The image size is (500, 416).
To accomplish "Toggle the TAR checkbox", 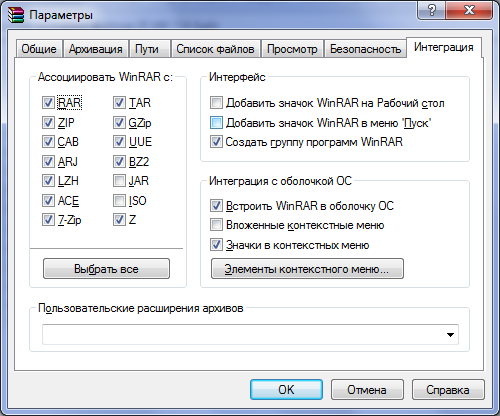I will click(119, 103).
